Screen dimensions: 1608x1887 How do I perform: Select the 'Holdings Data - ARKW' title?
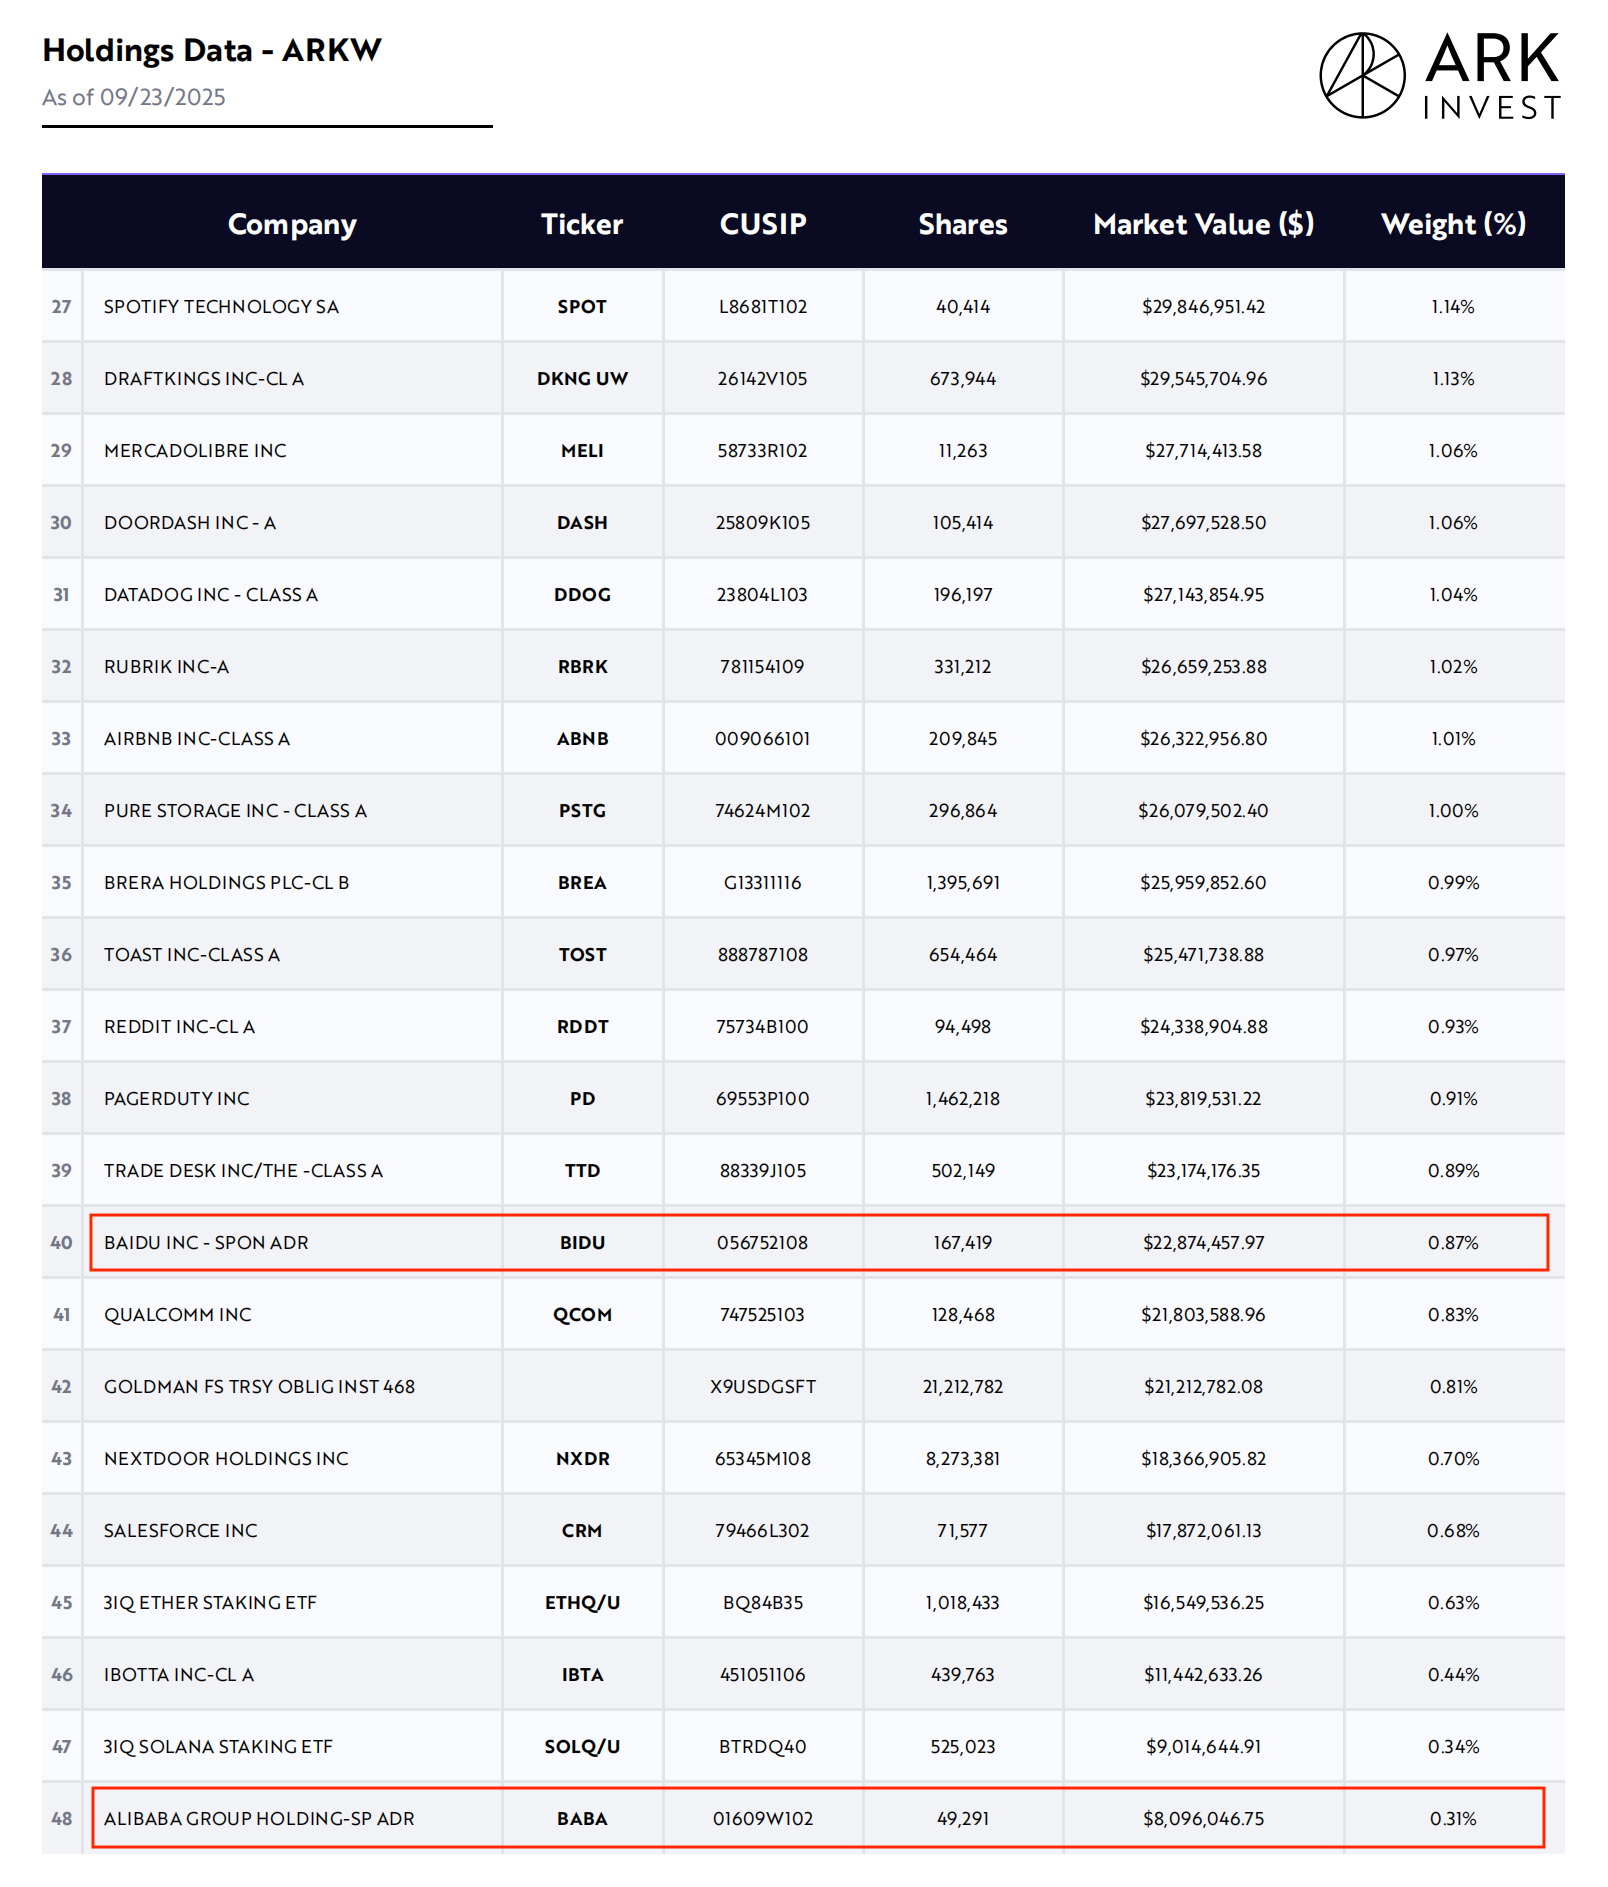212,50
